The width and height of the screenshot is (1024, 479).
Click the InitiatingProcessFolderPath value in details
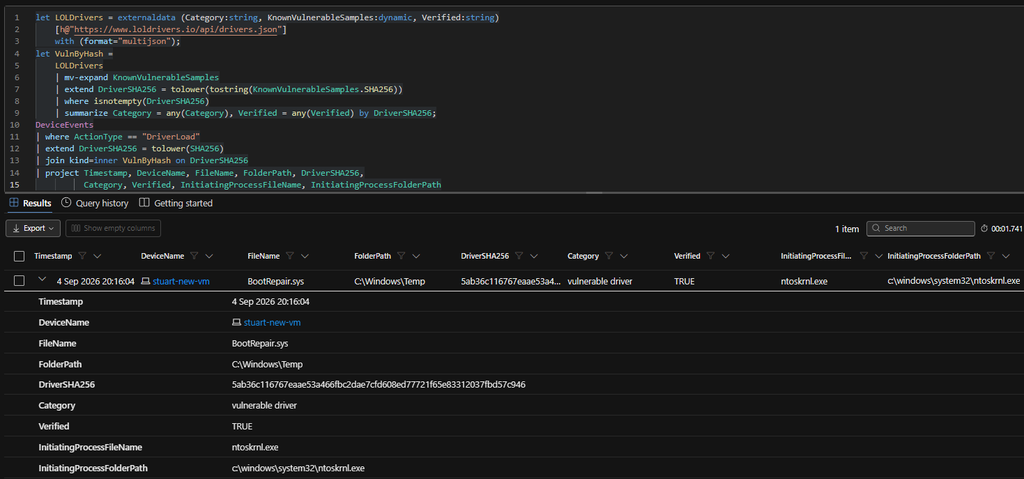coord(298,469)
